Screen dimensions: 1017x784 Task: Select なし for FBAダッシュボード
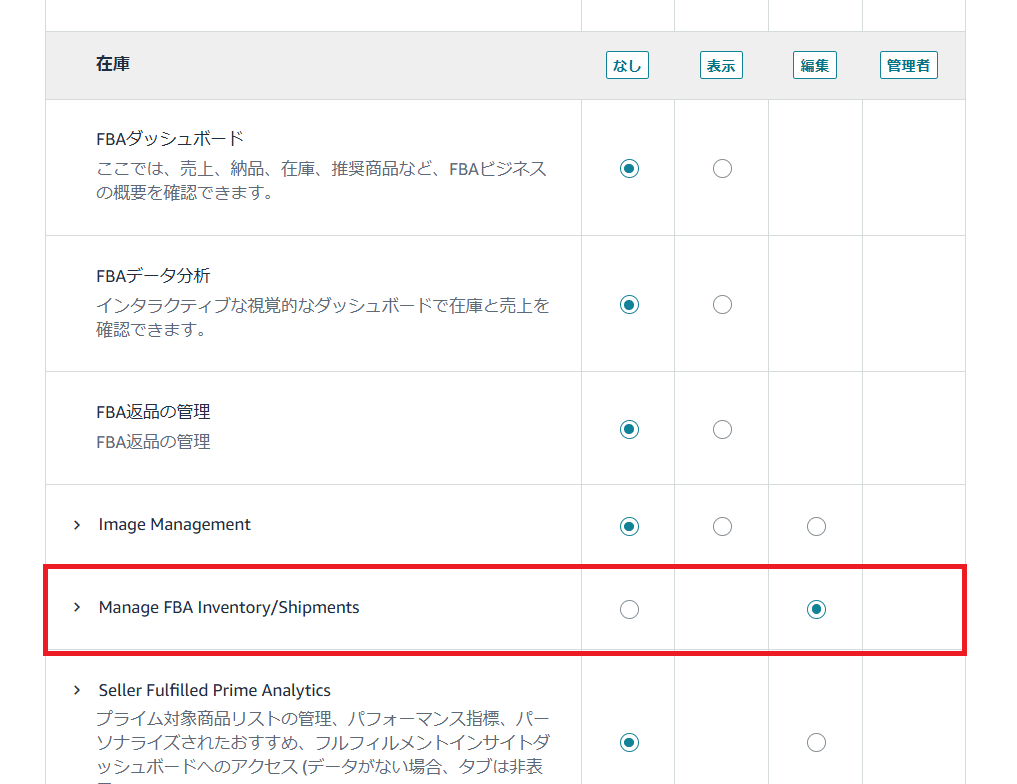(629, 168)
